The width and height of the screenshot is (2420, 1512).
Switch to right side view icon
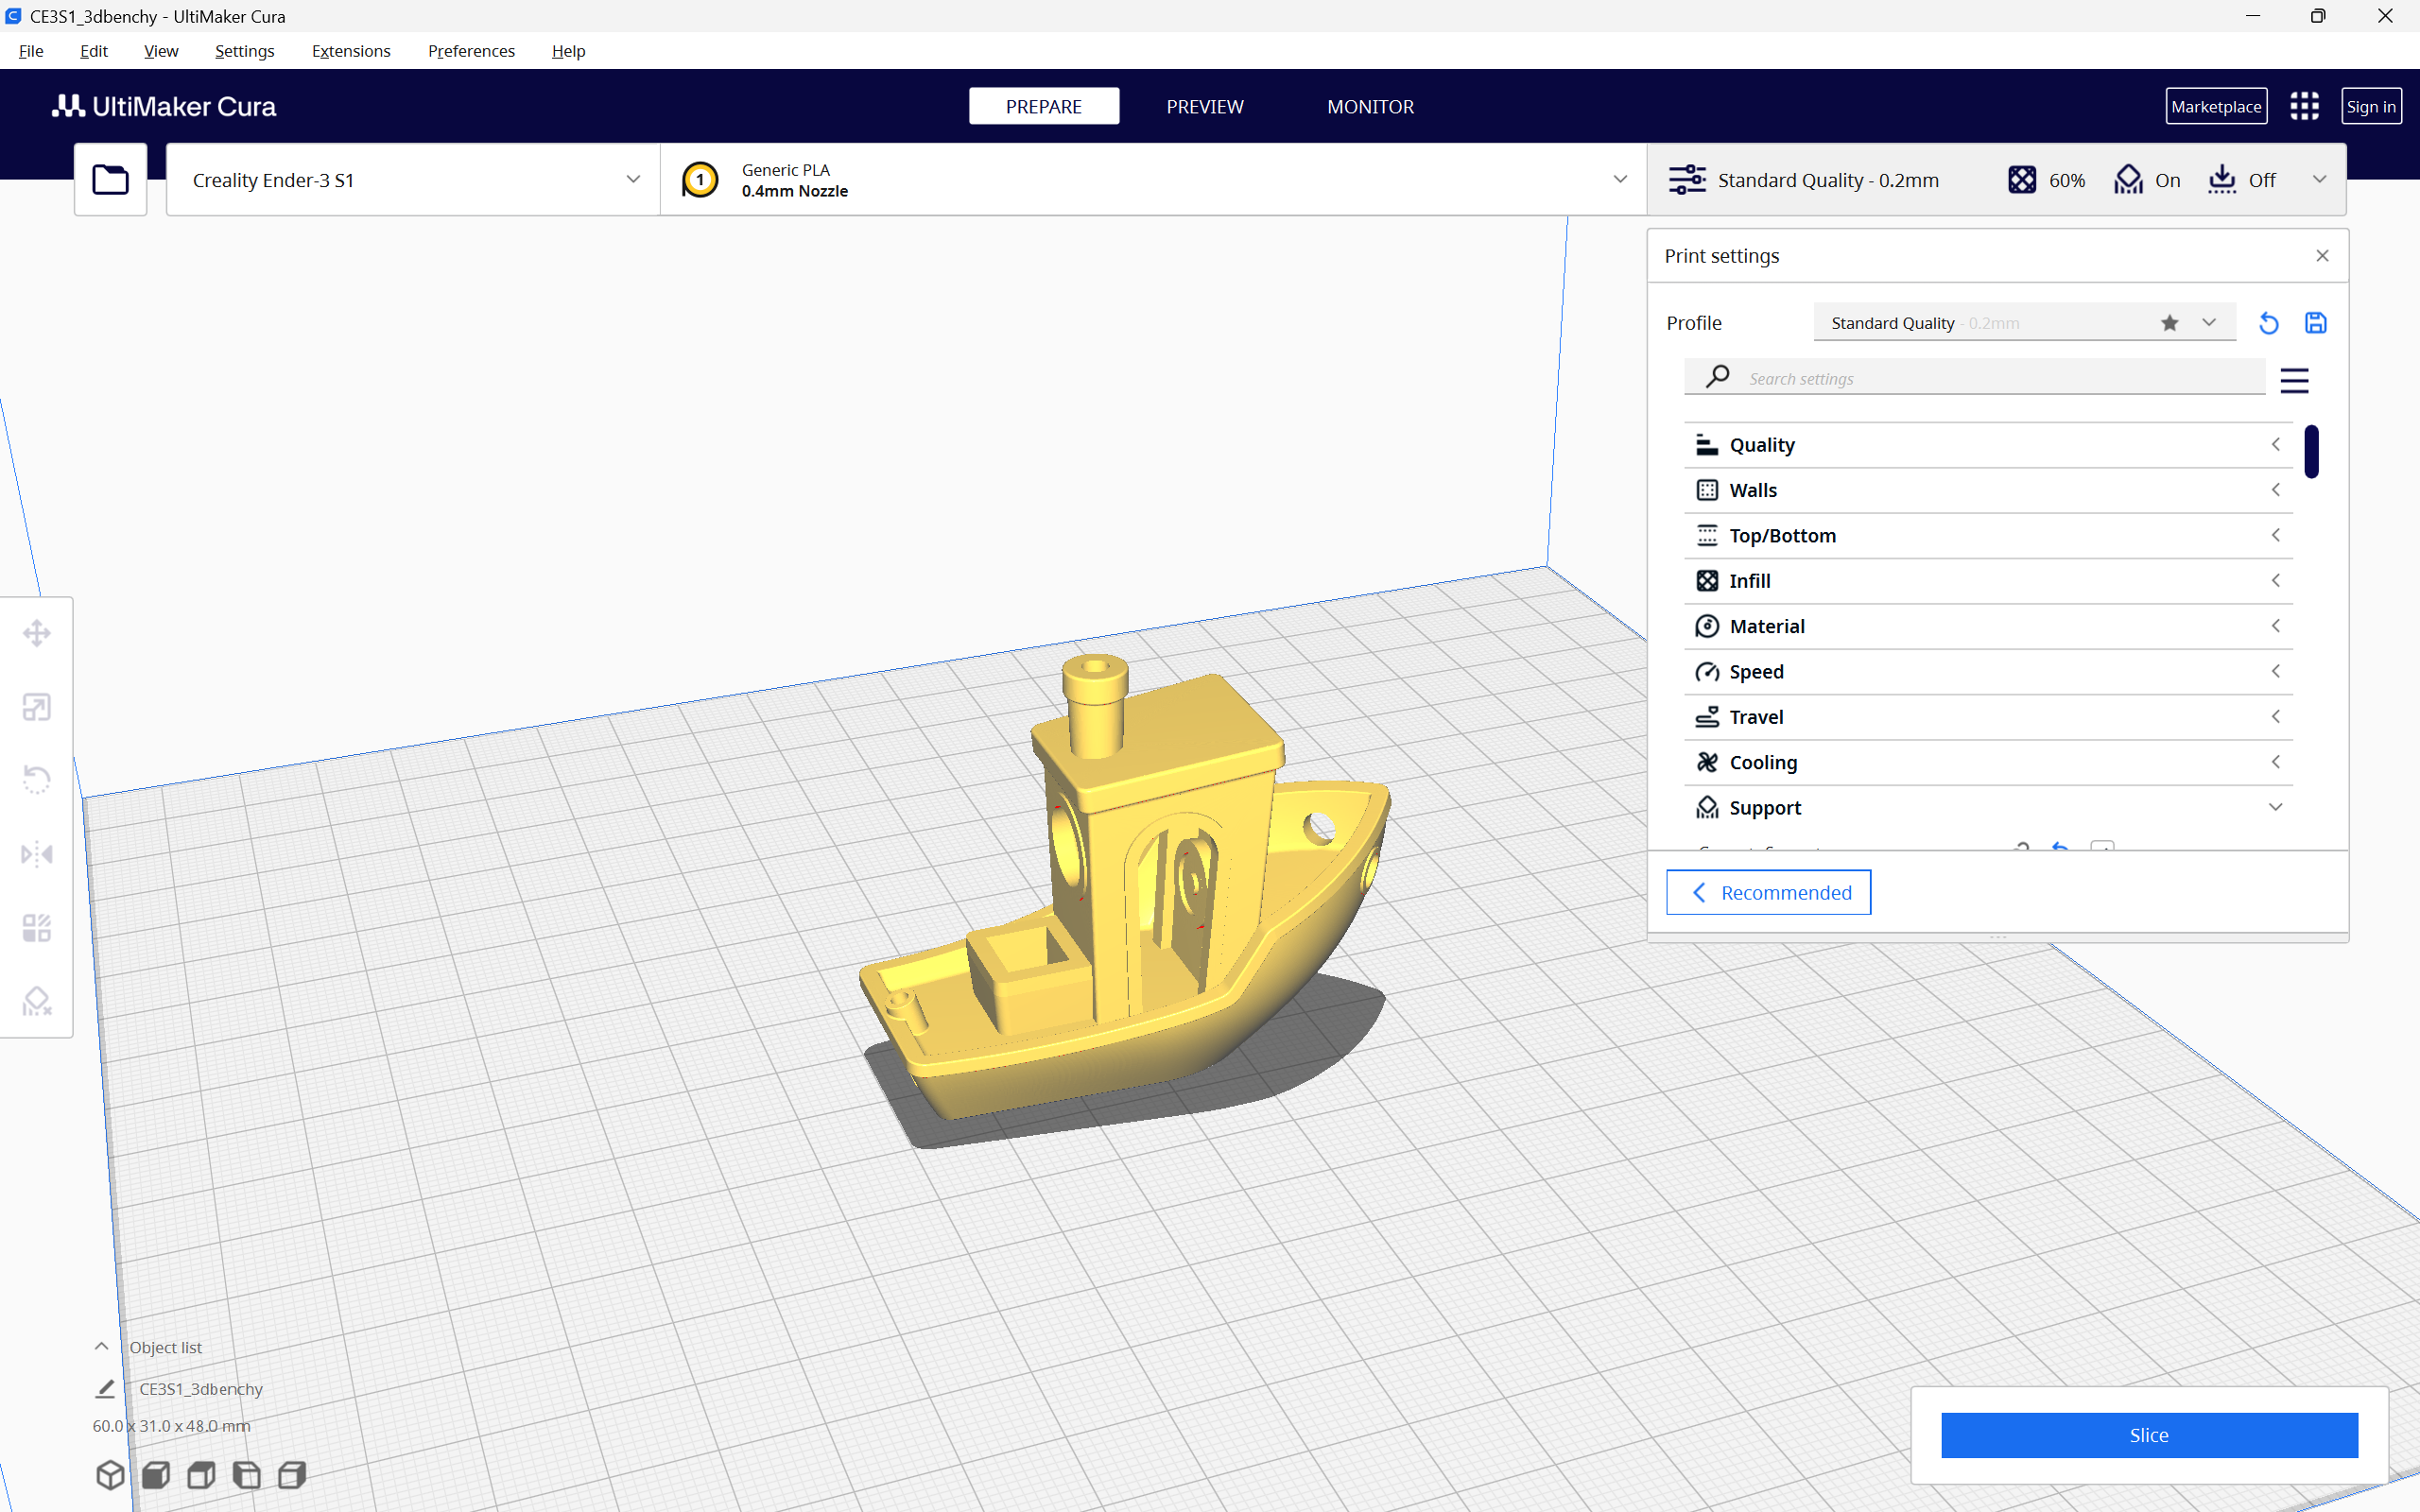[x=292, y=1475]
